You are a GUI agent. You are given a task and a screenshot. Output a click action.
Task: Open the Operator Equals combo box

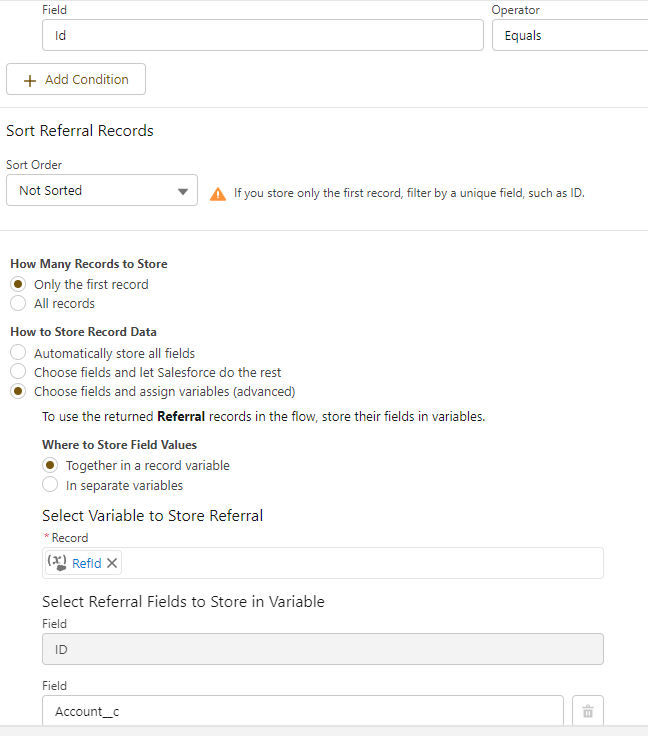point(569,36)
